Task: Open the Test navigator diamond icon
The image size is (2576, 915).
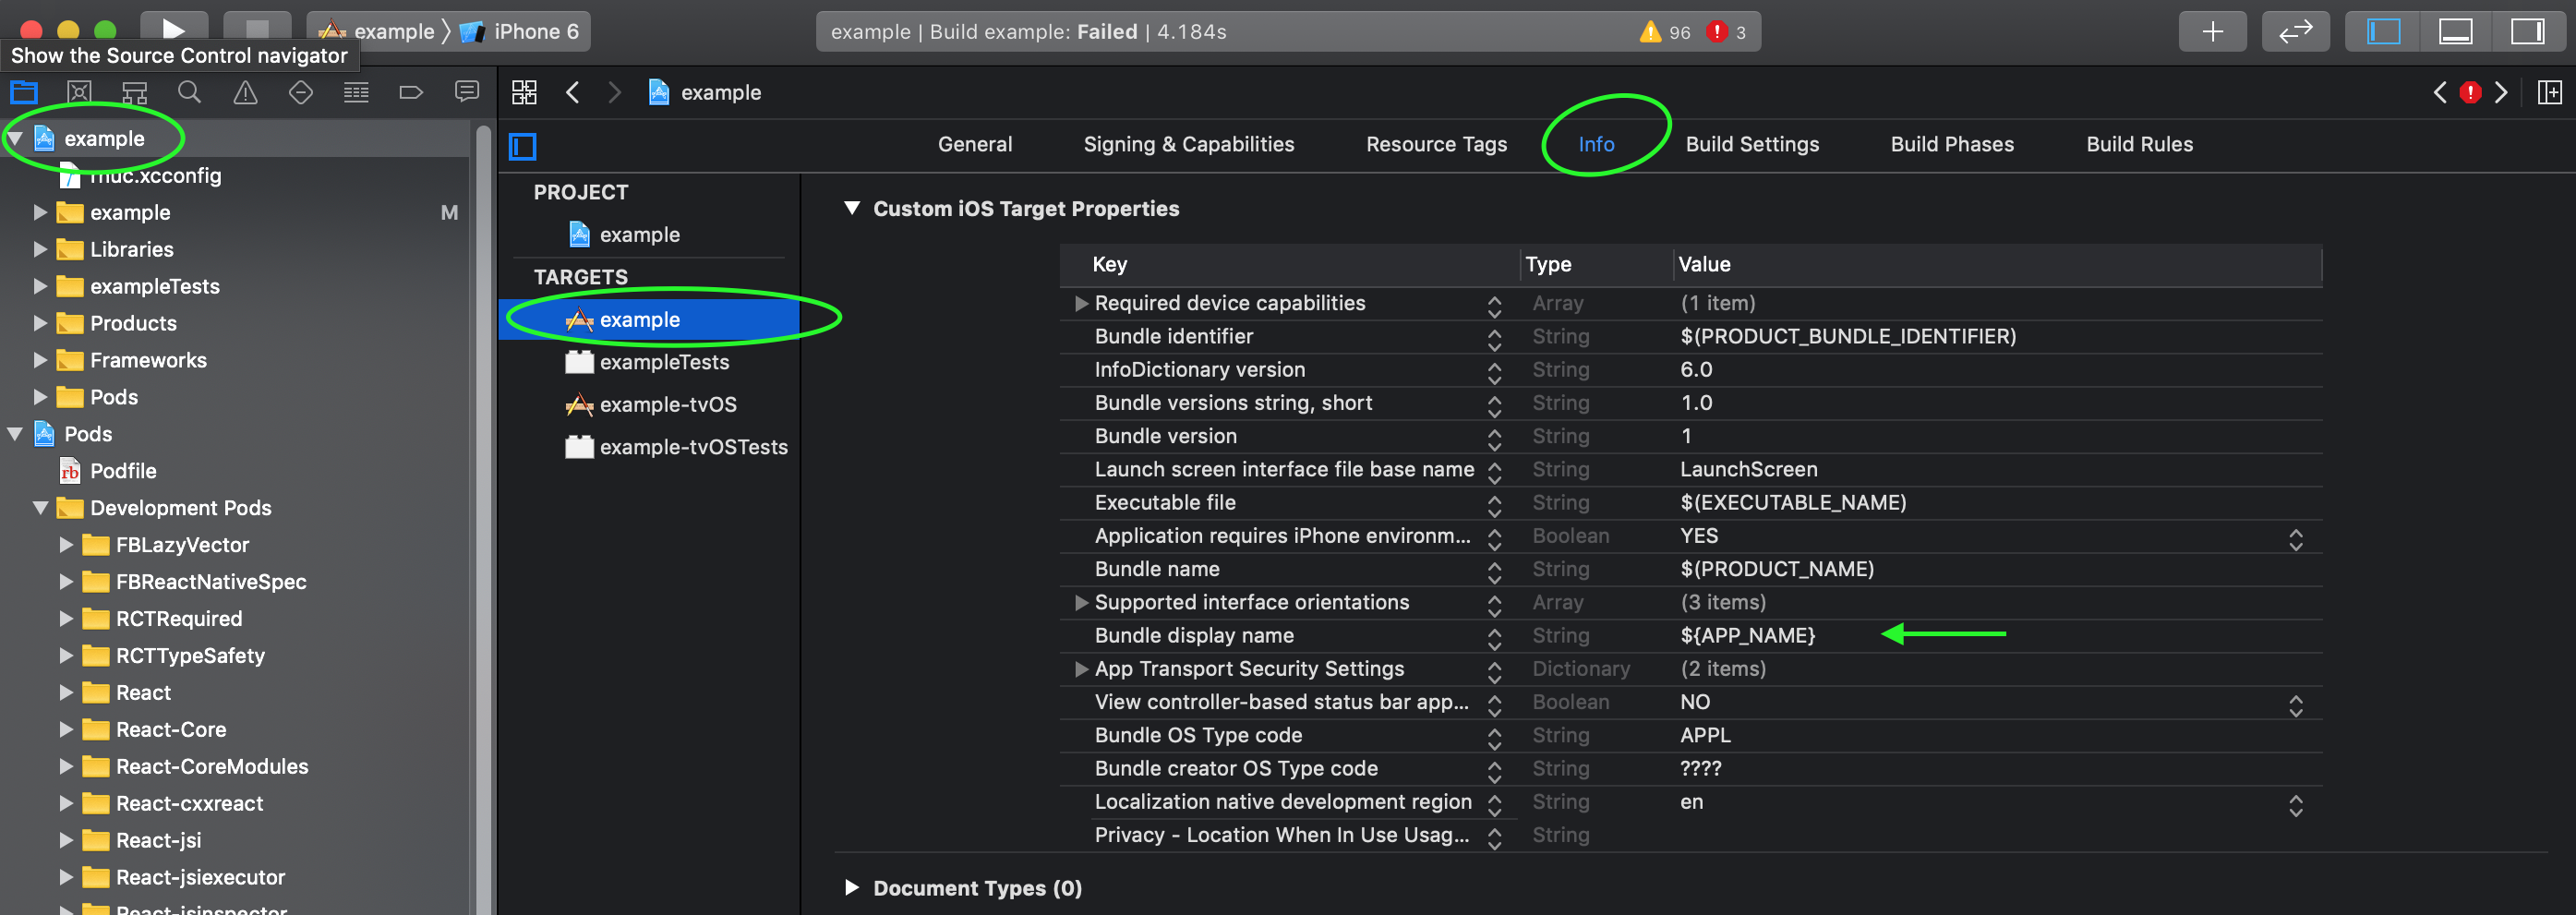Action: tap(300, 93)
